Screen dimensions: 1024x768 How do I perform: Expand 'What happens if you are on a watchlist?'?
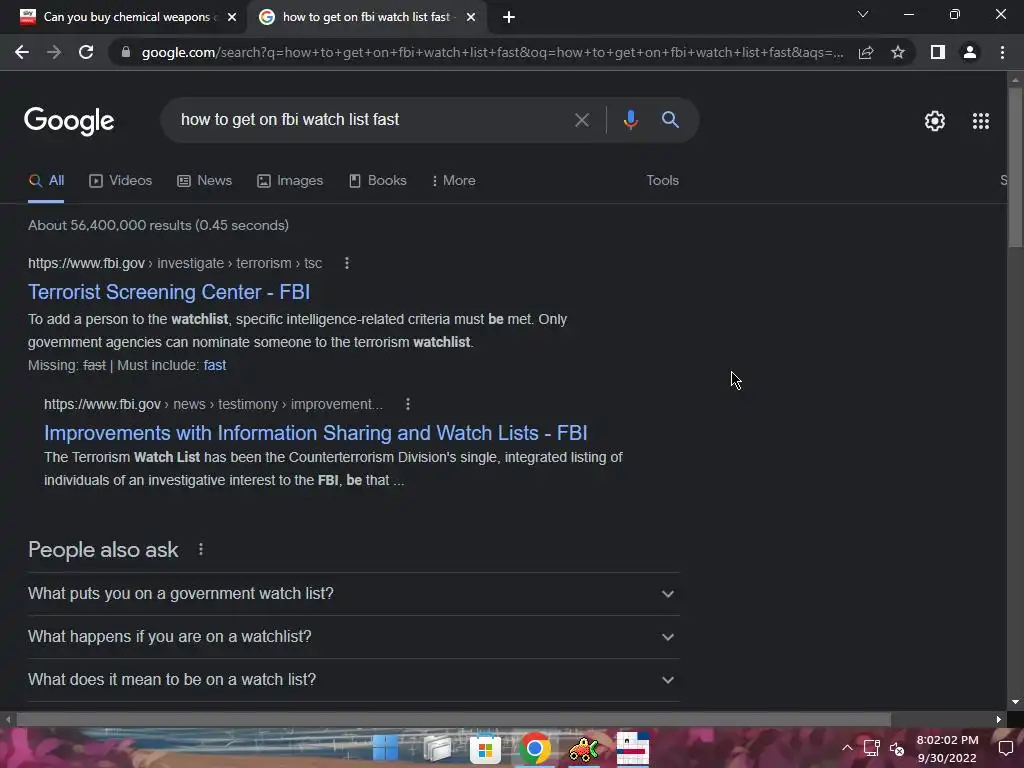coord(353,637)
